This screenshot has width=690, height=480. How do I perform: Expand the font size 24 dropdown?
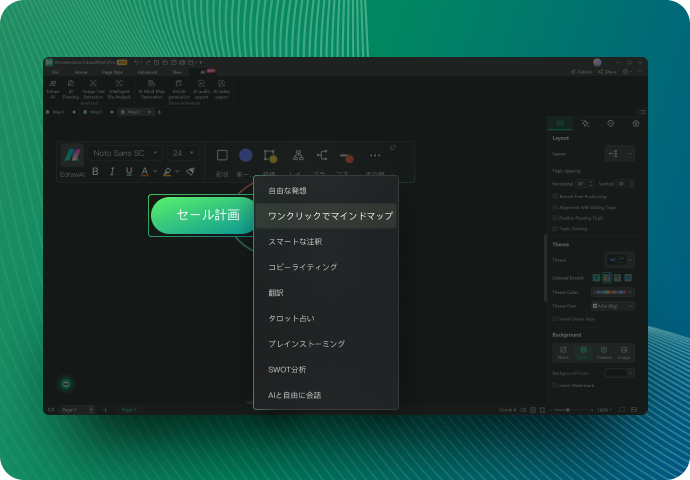[184, 154]
